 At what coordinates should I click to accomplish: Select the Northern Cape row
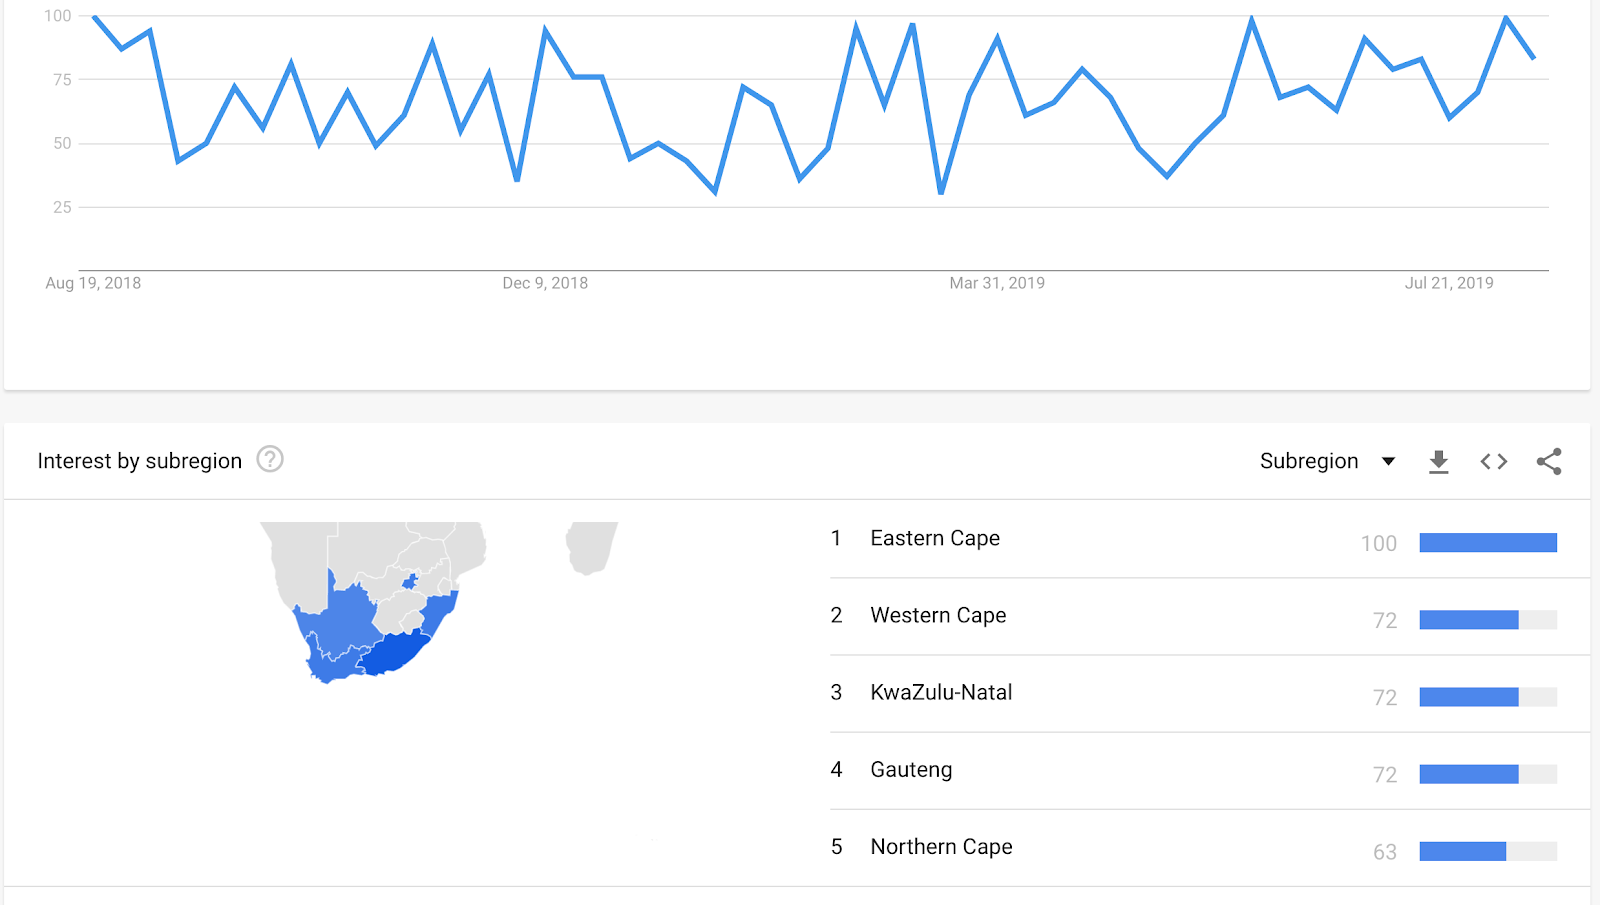point(940,846)
